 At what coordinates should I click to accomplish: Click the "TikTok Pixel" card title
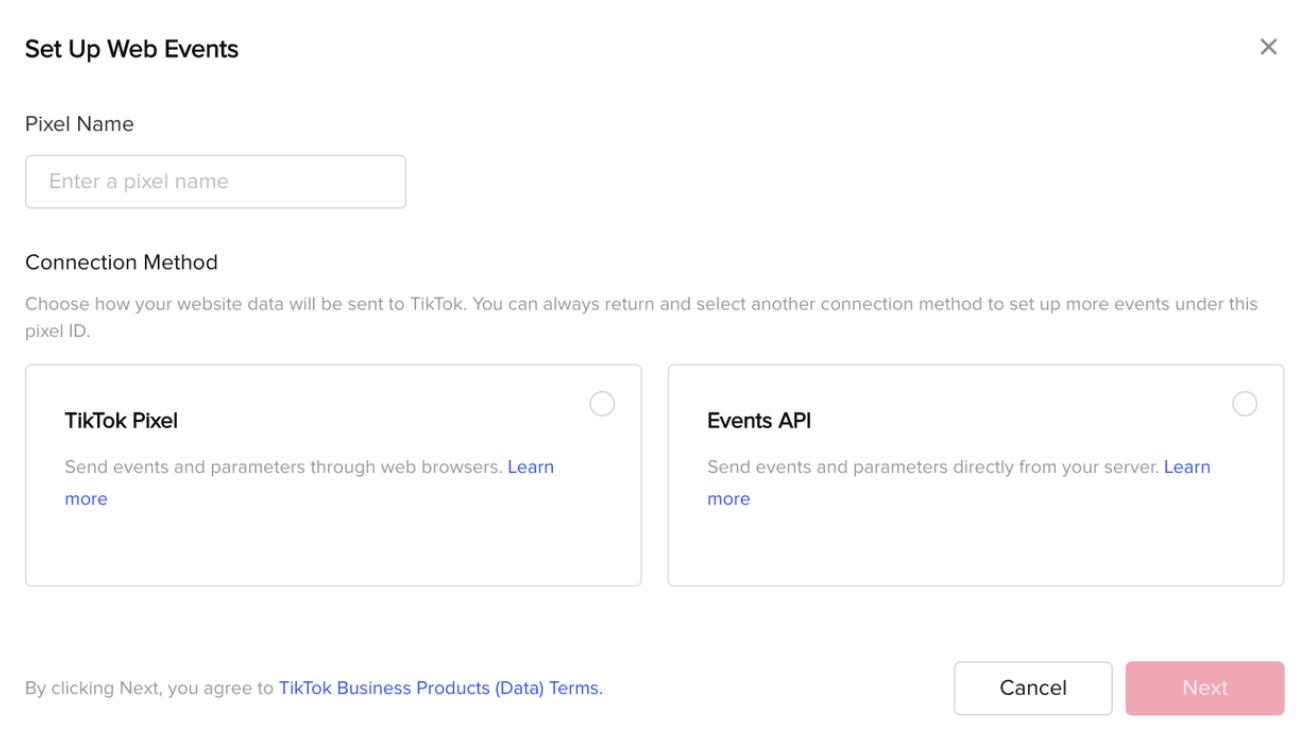121,421
